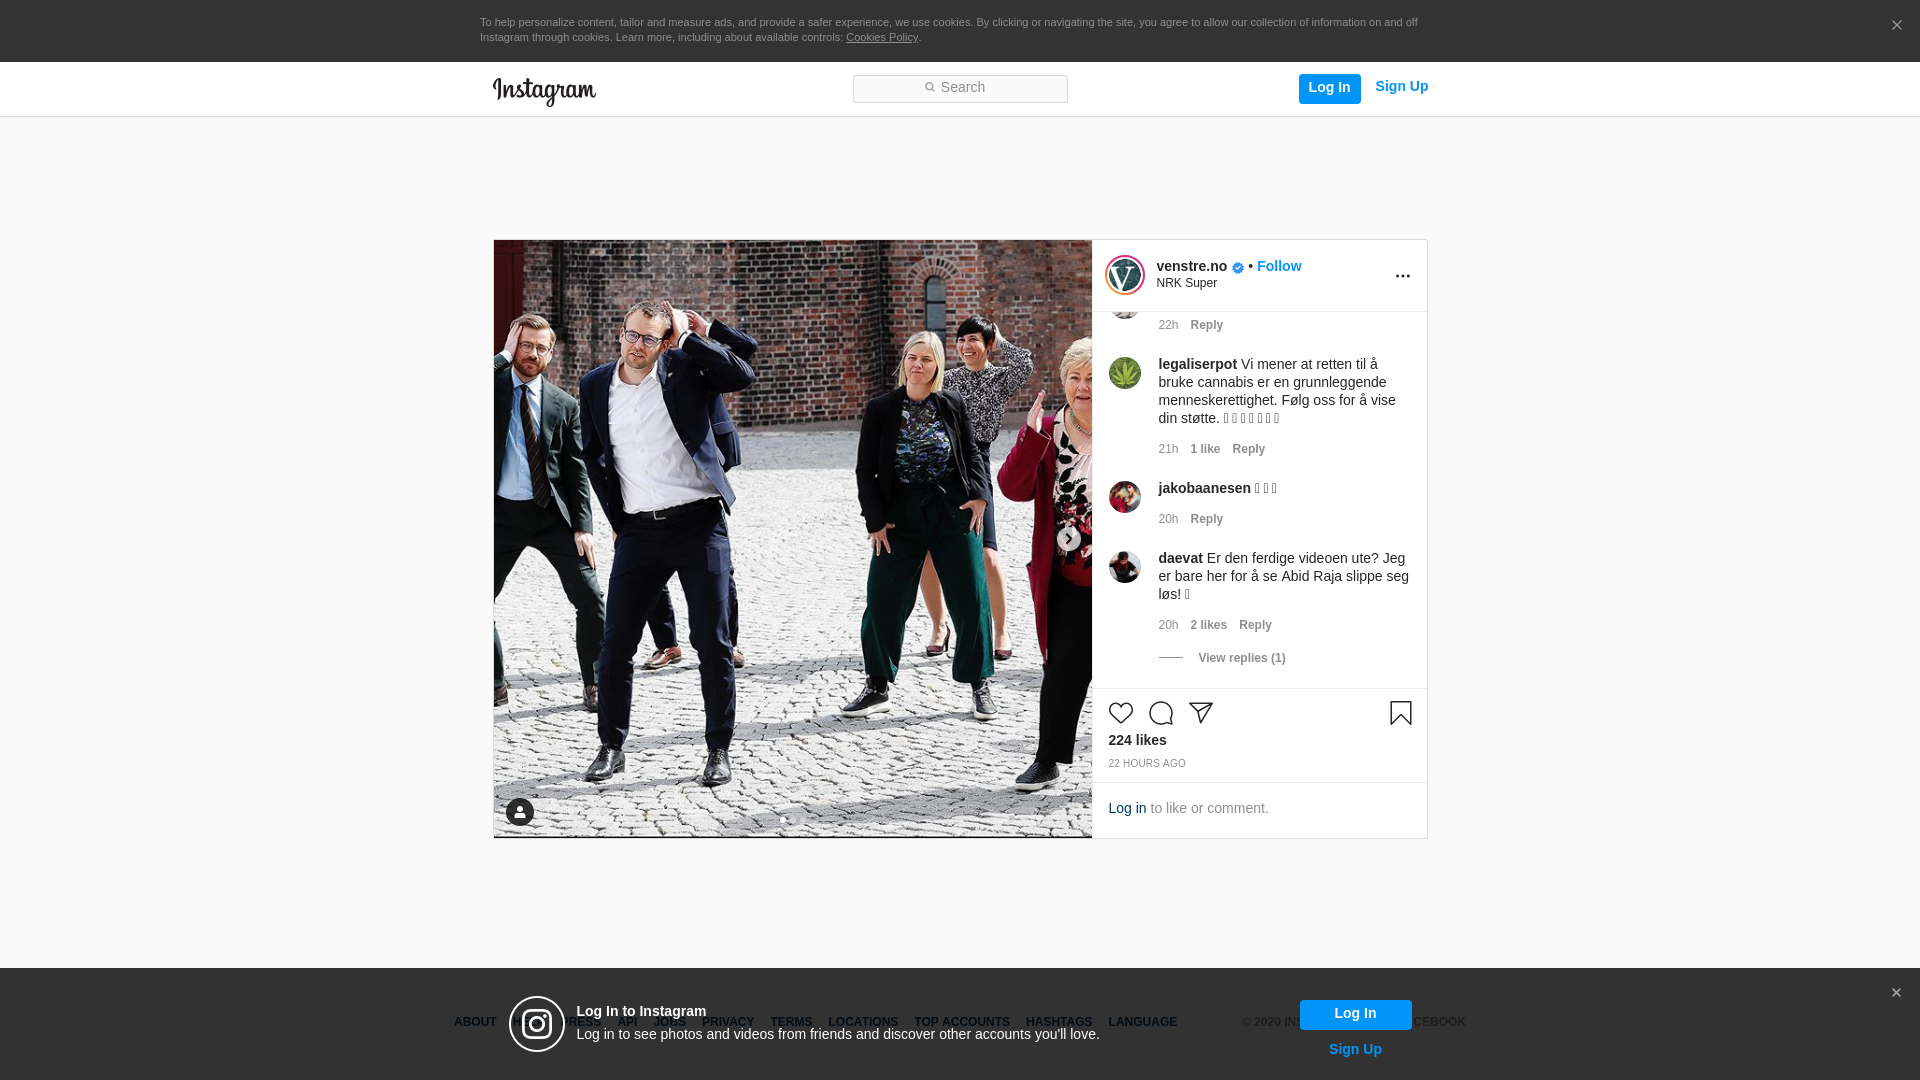Image resolution: width=1920 pixels, height=1080 pixels.
Task: Click Log In in bottom banner
Action: tap(1355, 1014)
